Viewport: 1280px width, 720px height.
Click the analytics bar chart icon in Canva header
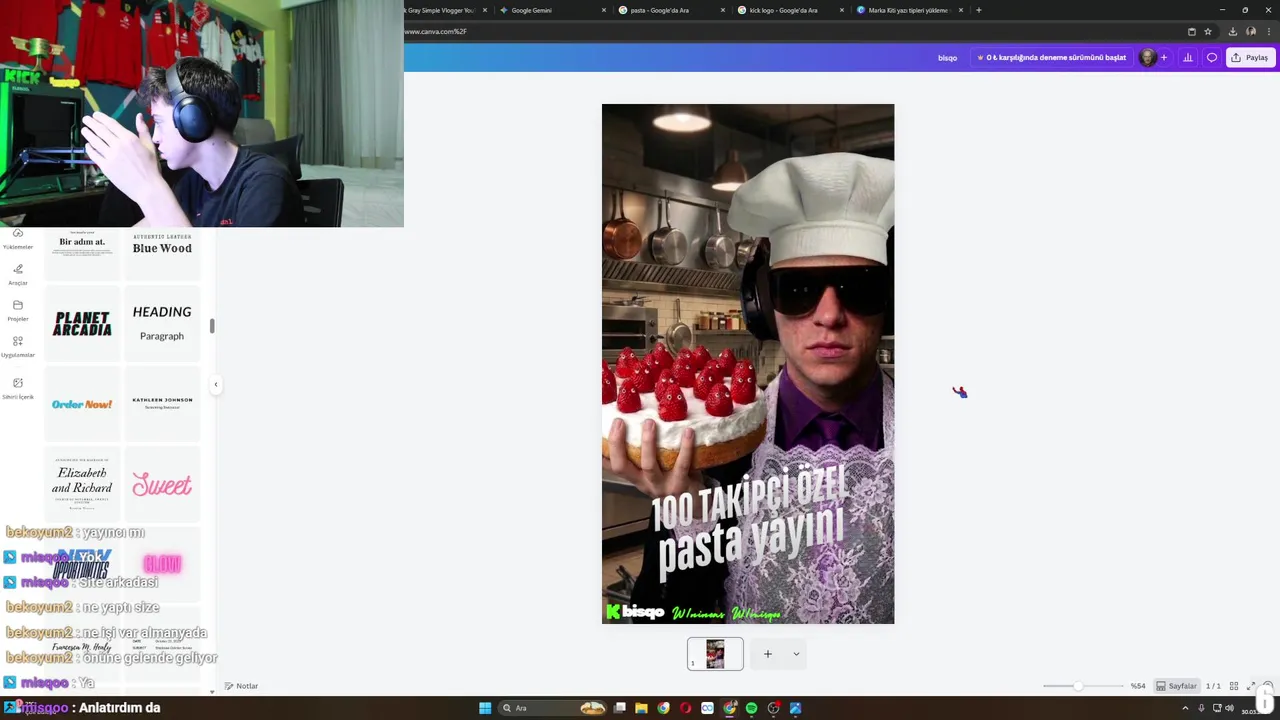1188,58
